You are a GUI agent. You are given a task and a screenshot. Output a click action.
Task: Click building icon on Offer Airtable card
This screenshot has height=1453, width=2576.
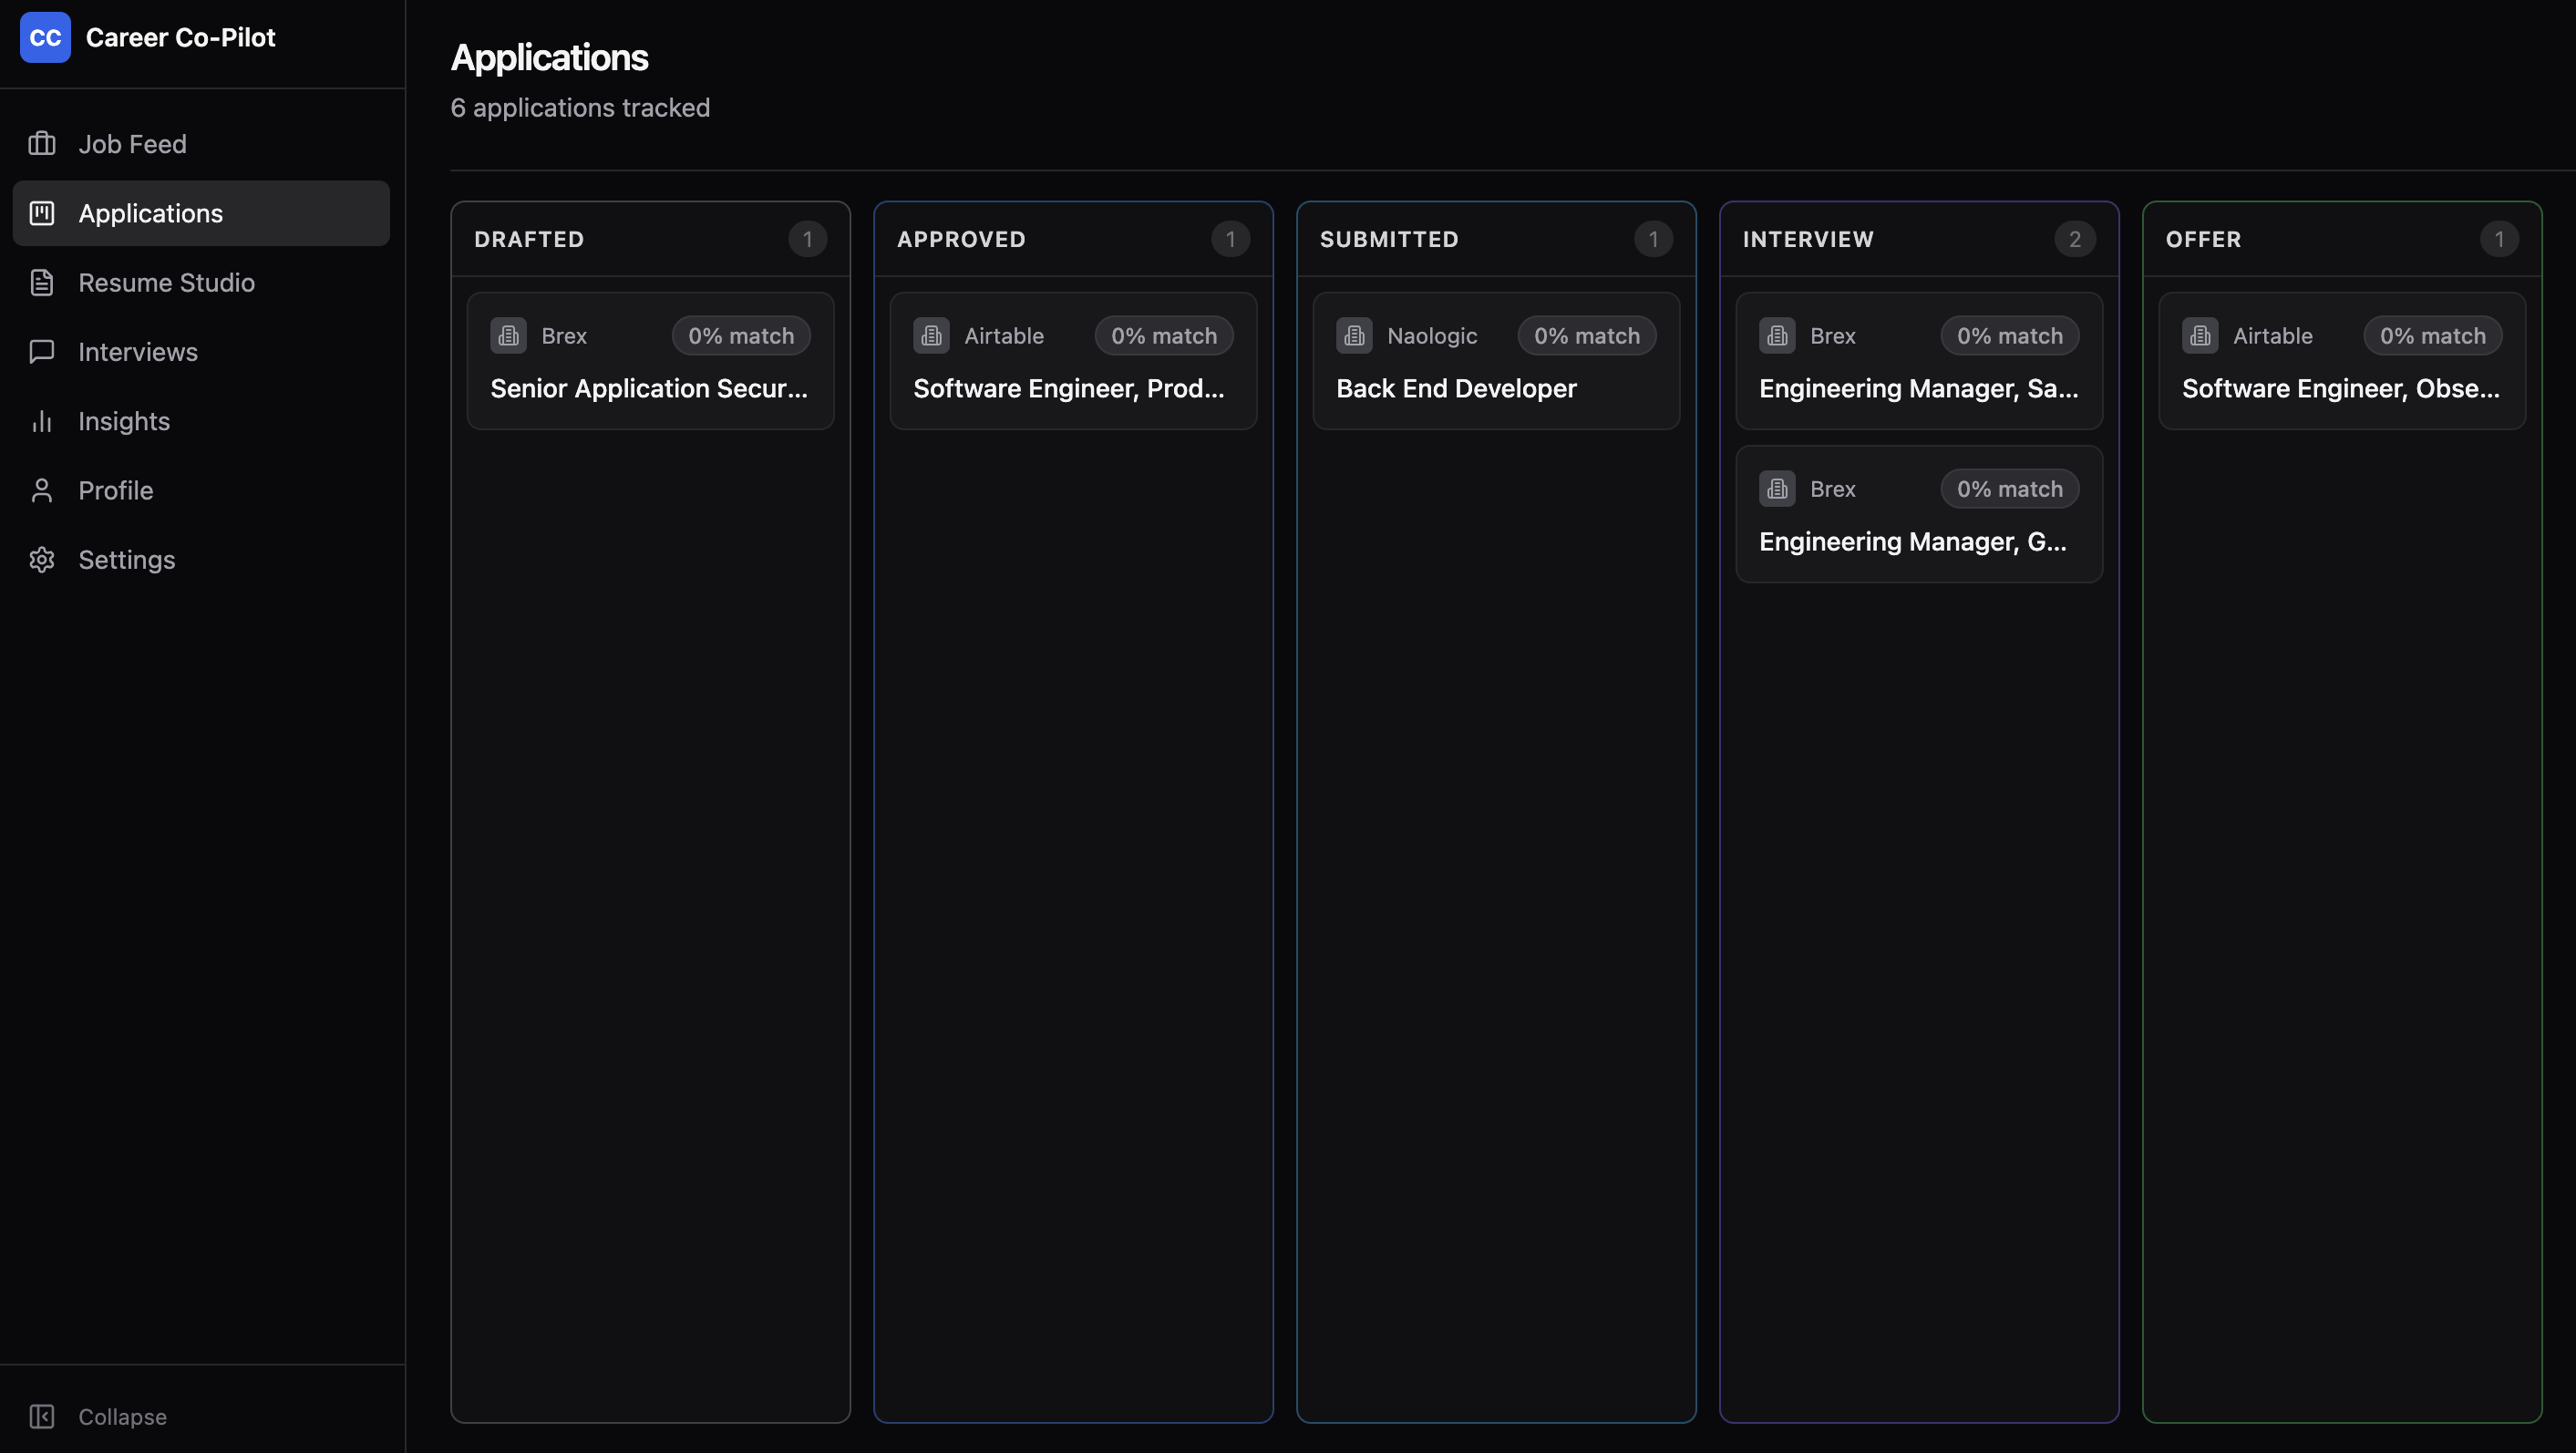pos(2200,336)
